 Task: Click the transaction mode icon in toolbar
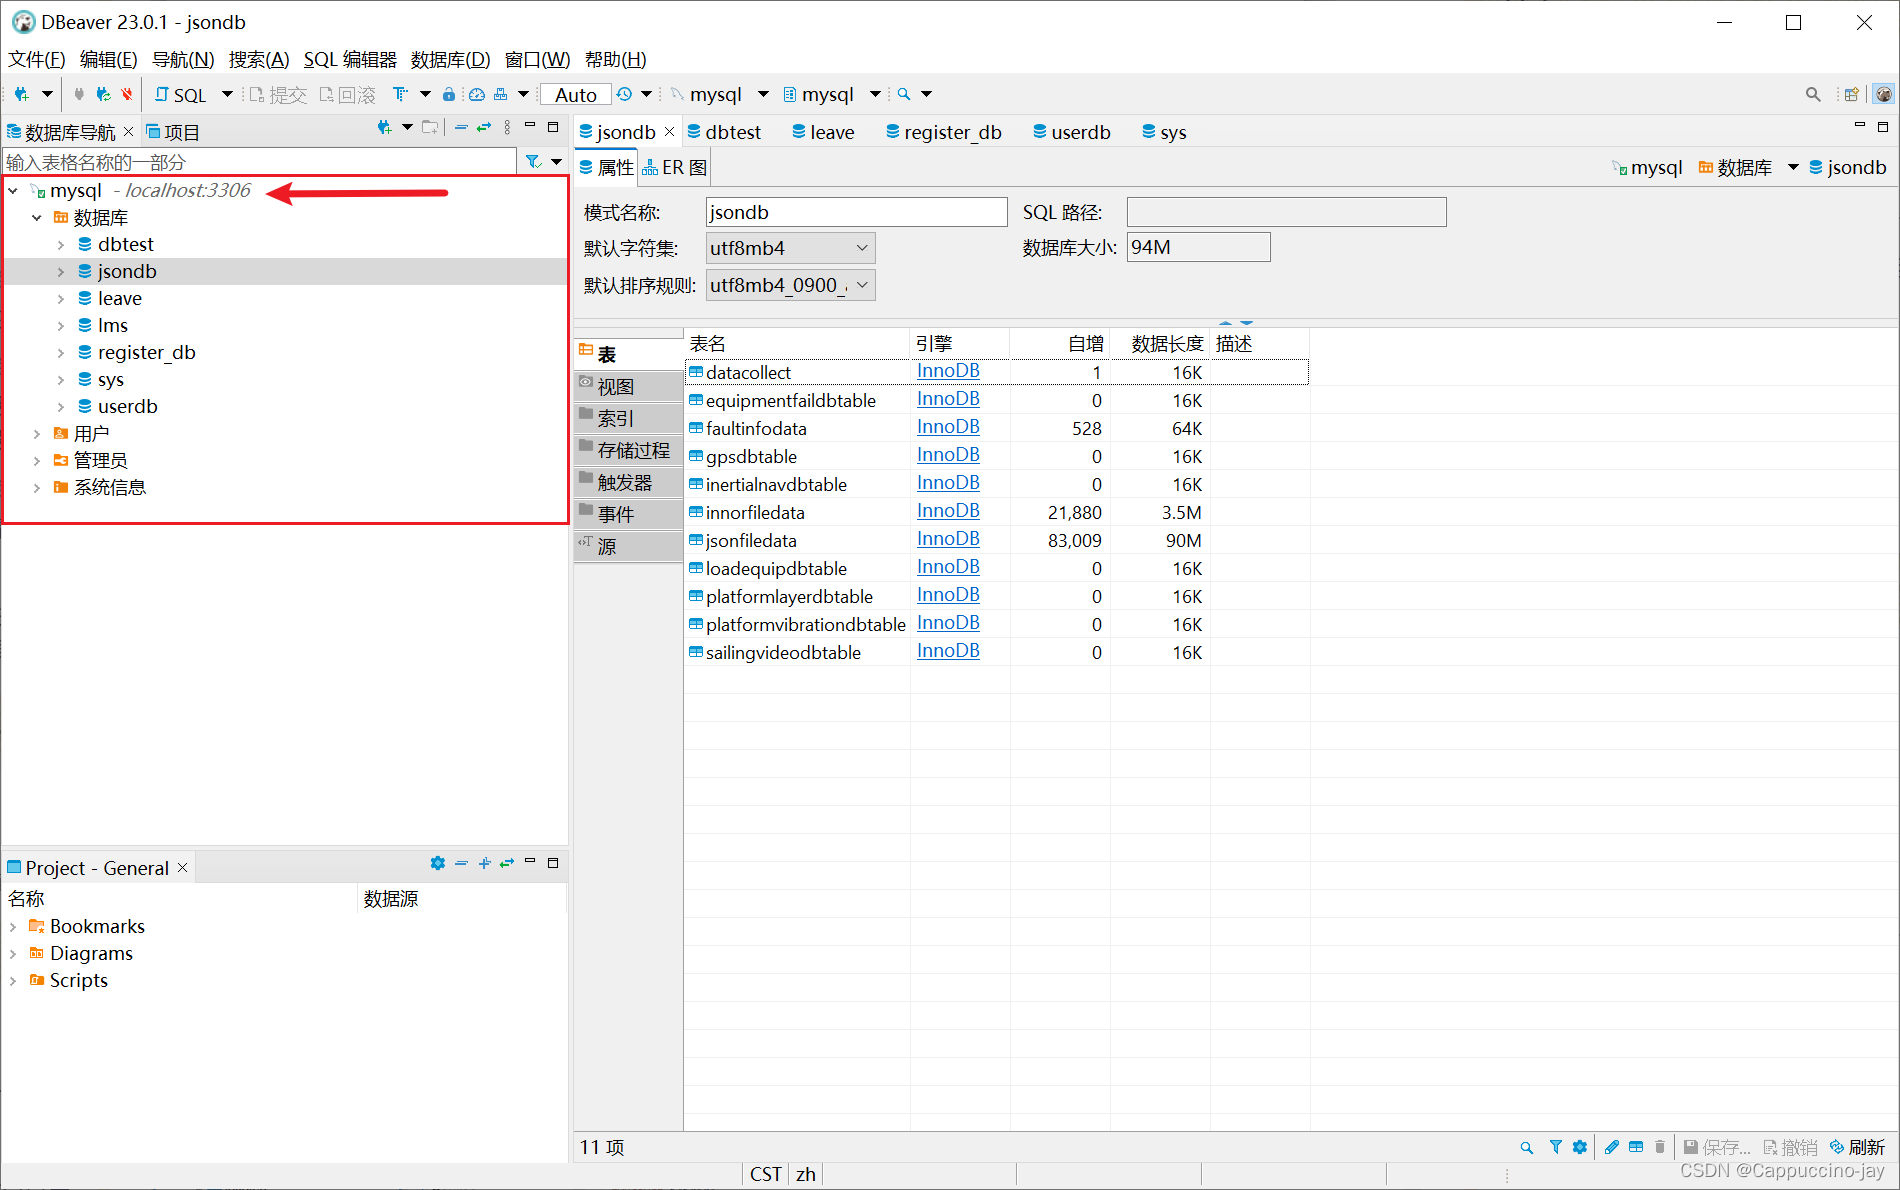(x=401, y=94)
